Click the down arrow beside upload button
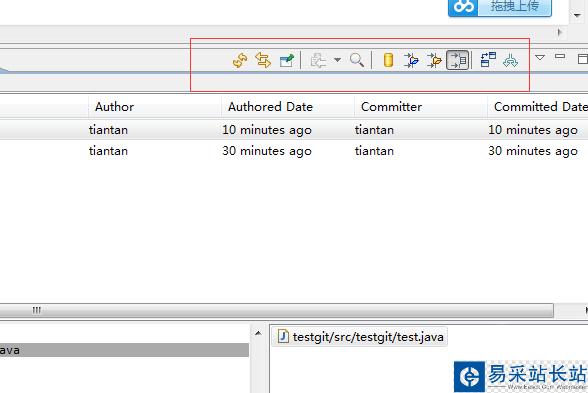 (x=577, y=16)
